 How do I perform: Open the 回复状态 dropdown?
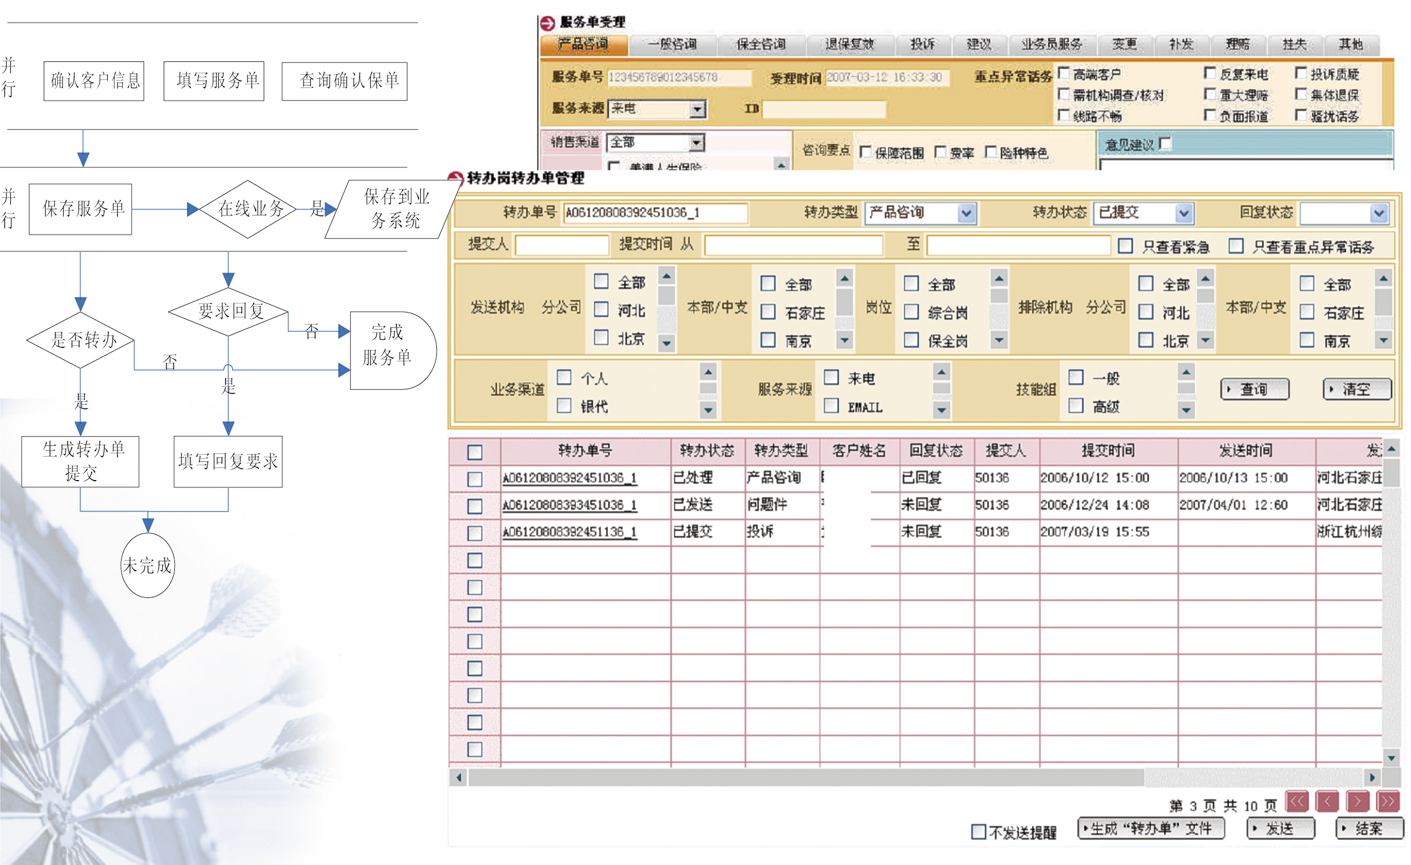[1379, 213]
